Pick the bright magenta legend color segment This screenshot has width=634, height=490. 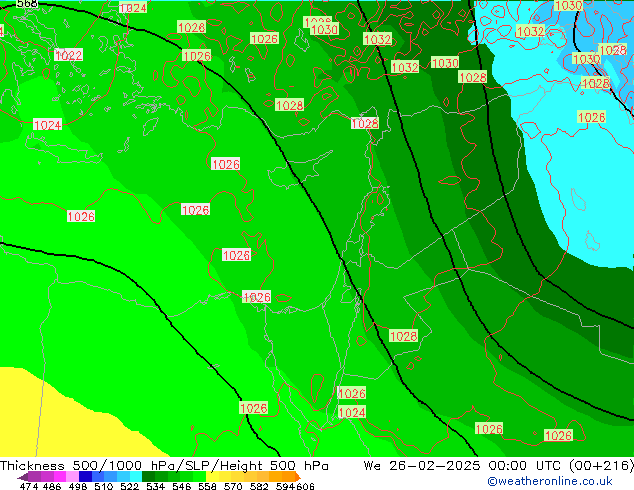60,477
